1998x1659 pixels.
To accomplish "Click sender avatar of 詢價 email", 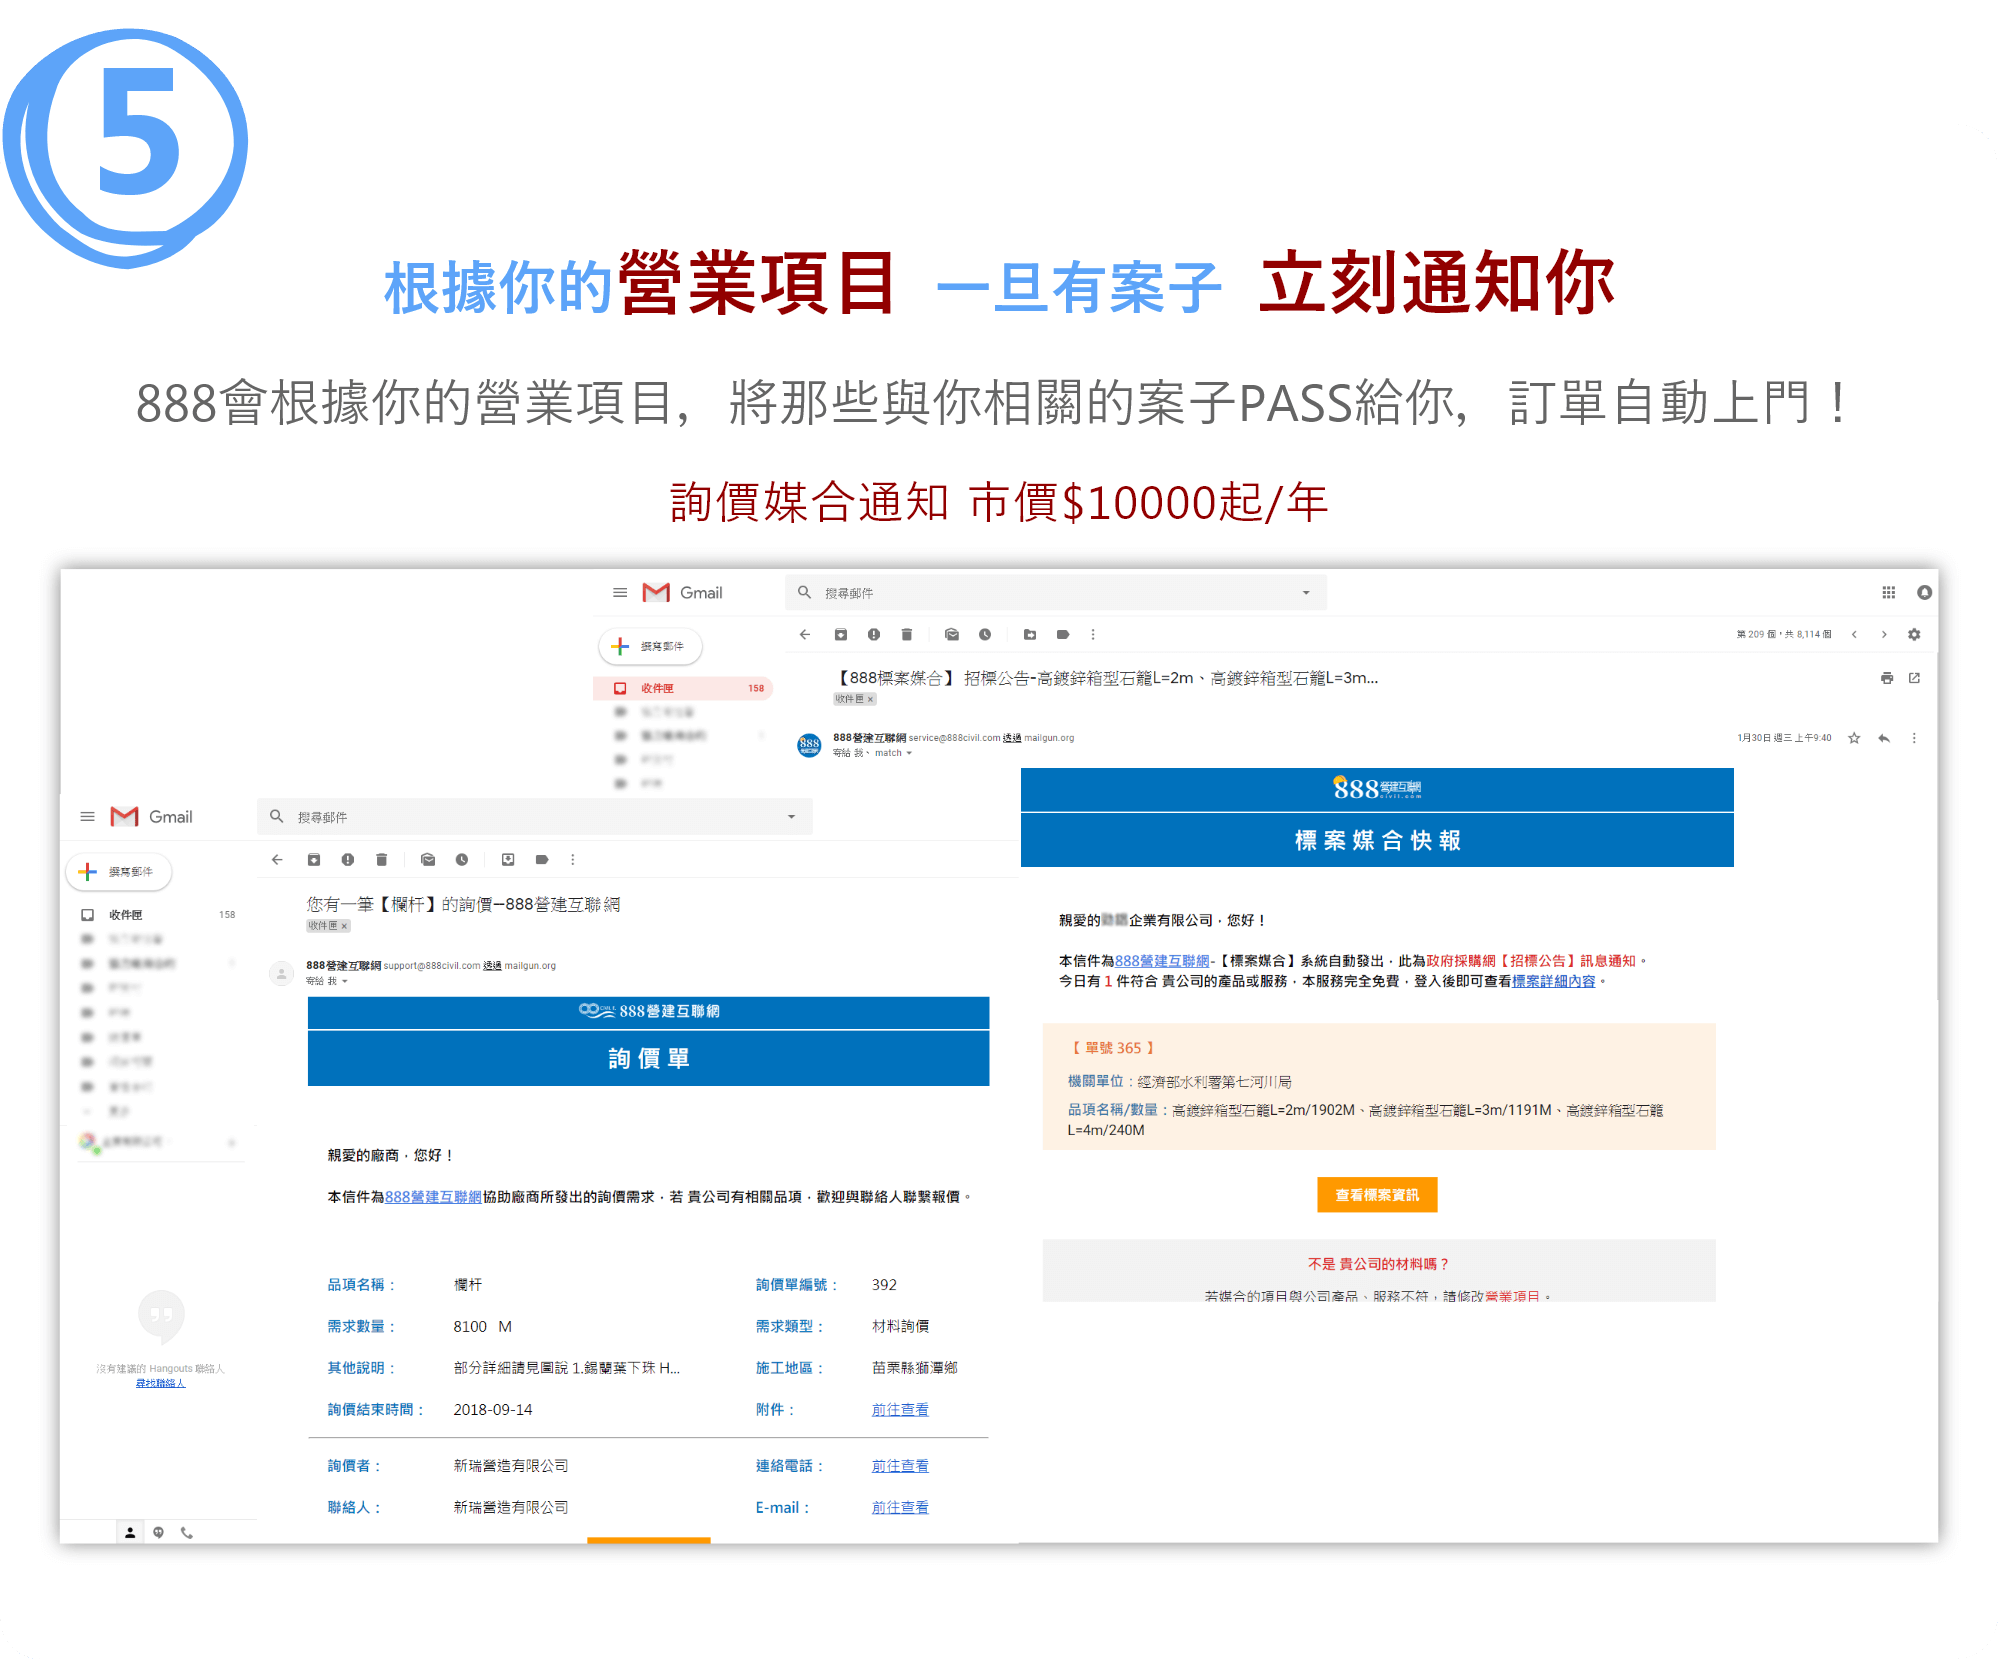I will coord(282,972).
